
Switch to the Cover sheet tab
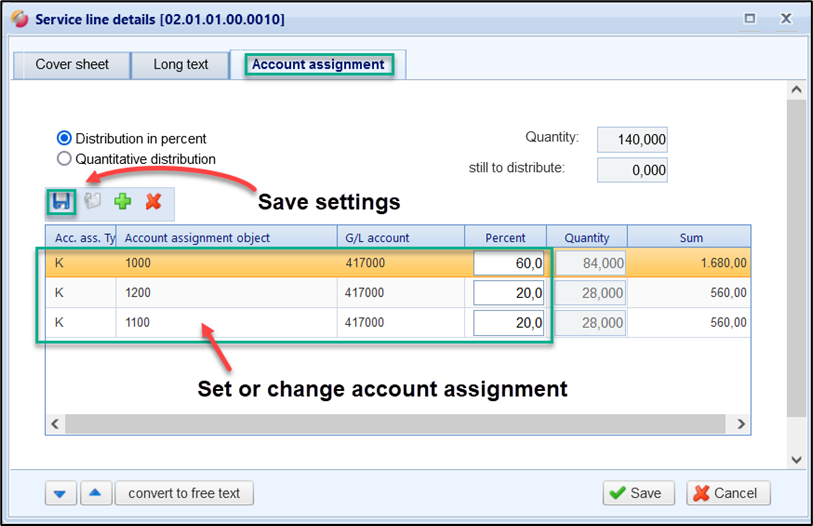pyautogui.click(x=72, y=65)
